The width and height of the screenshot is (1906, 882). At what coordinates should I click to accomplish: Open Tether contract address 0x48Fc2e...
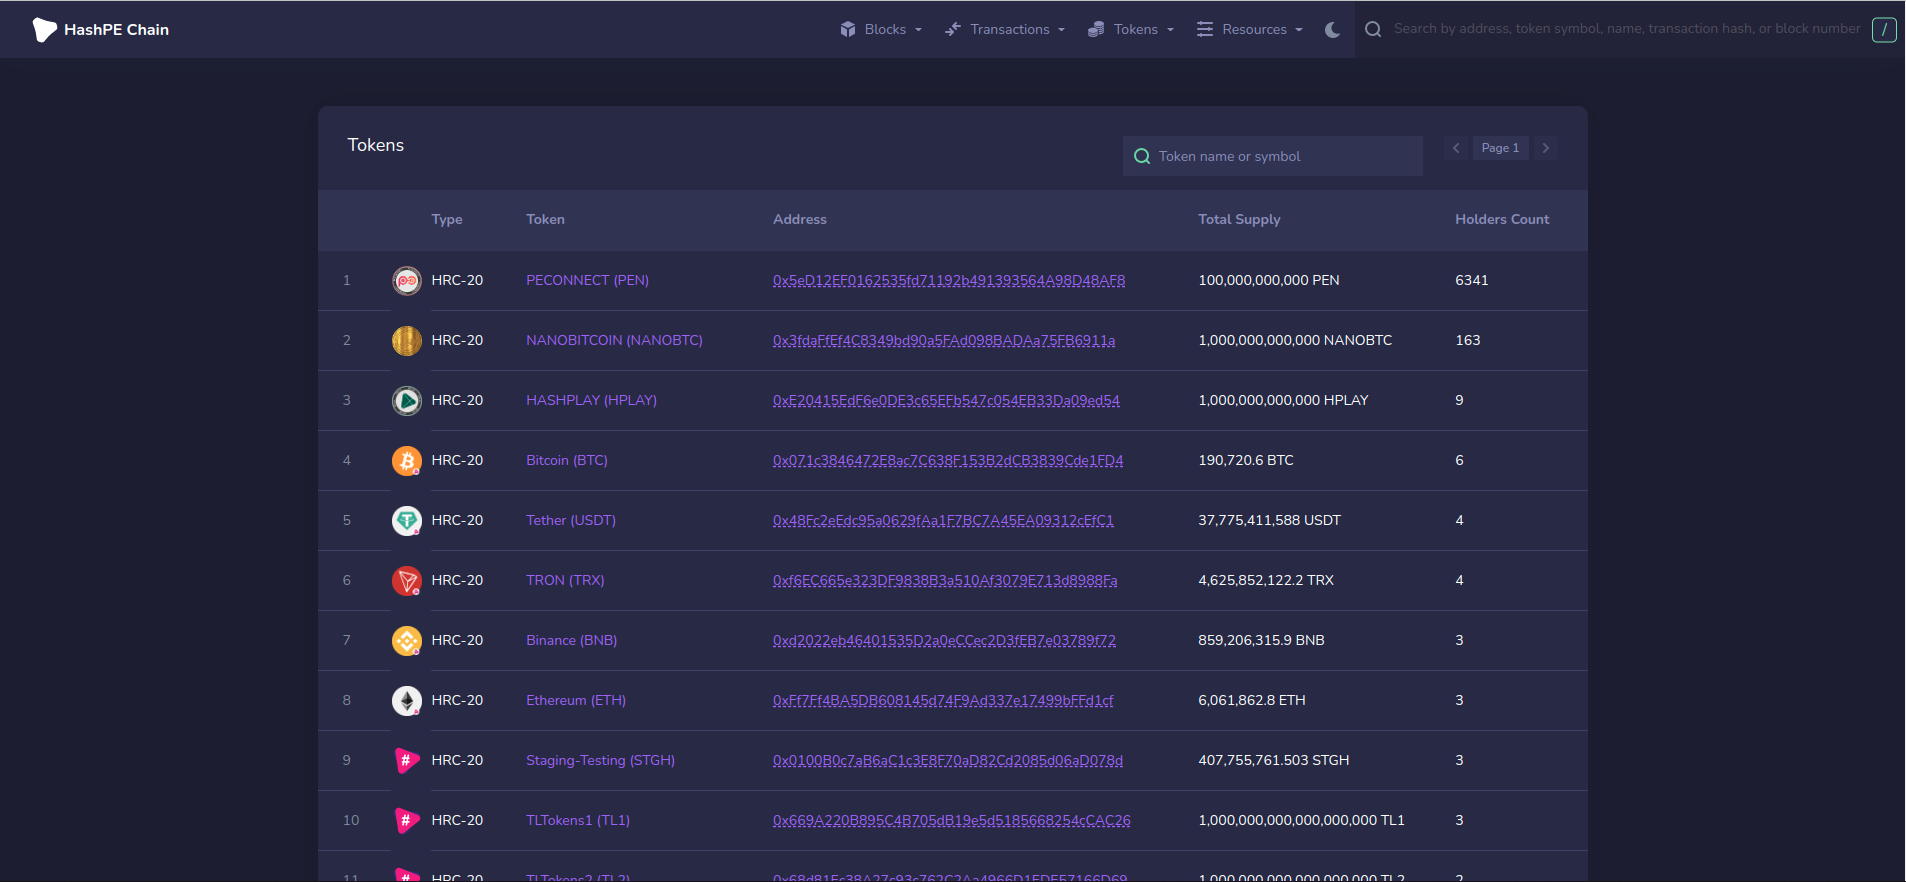(x=942, y=520)
